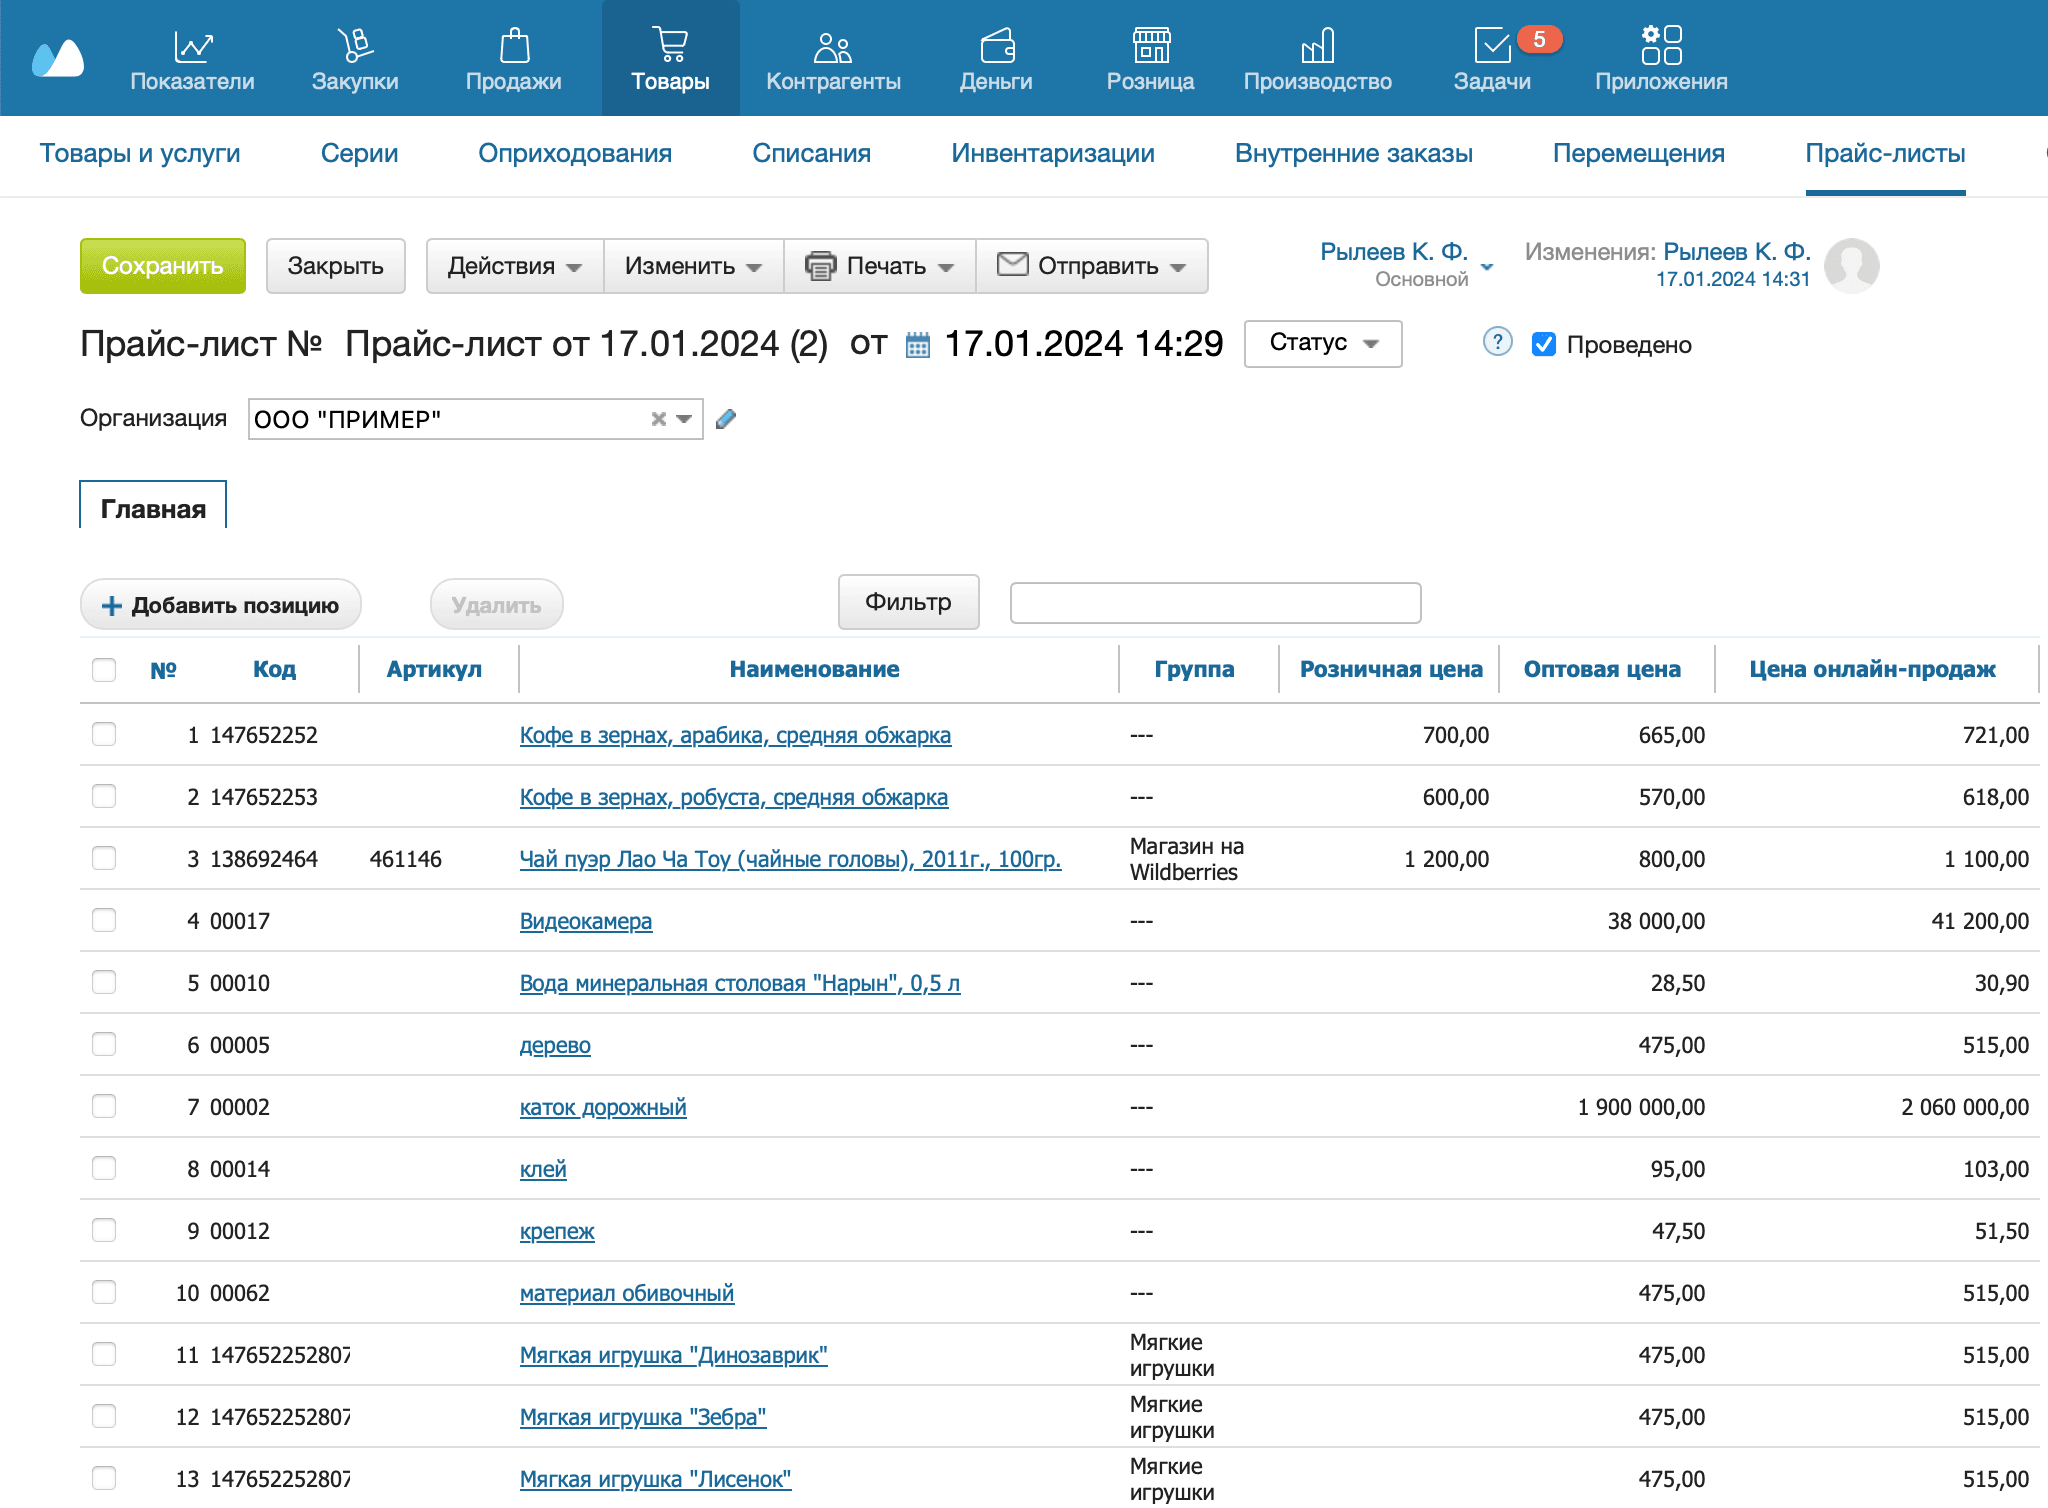Open the Закупки section icon
The height and width of the screenshot is (1508, 2048).
[355, 46]
